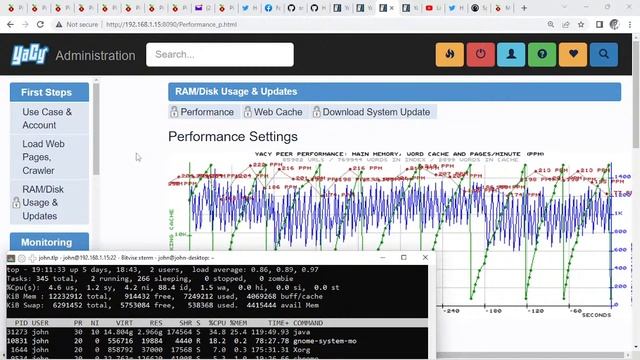Switch to the YouTube browser tab
640x360 pixels.
(x=433, y=8)
